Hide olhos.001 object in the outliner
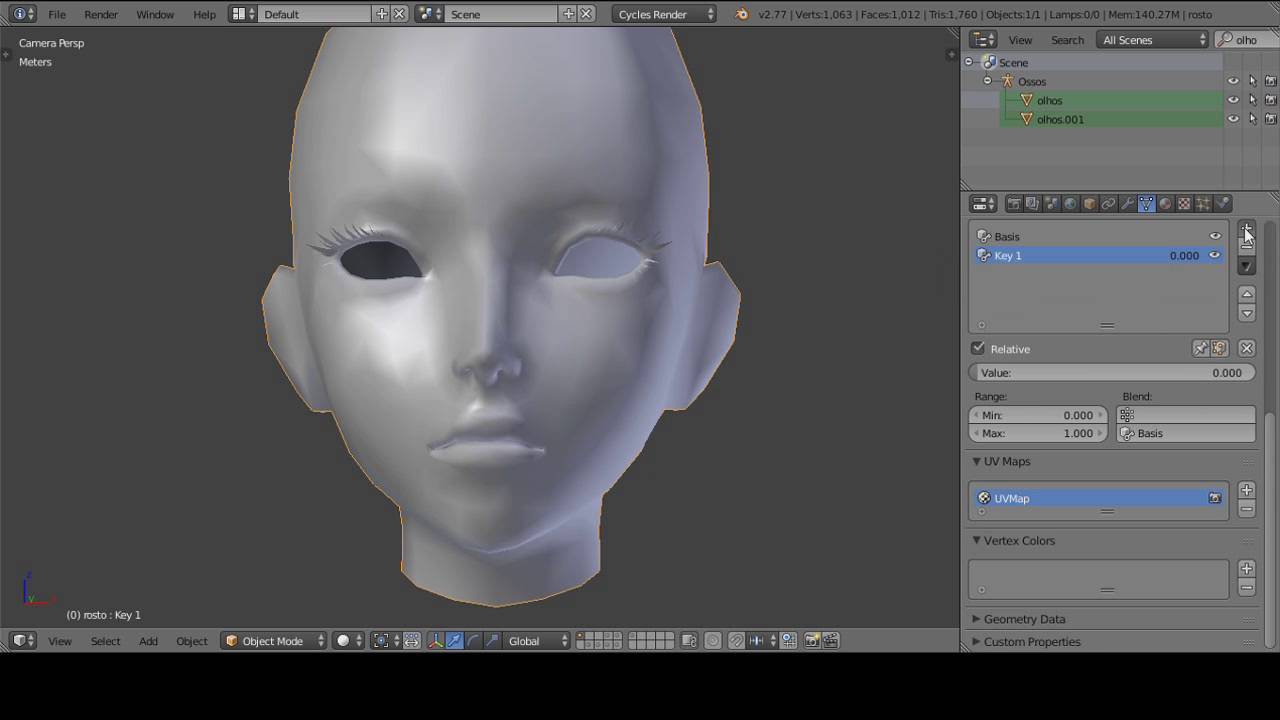Viewport: 1280px width, 720px height. click(1233, 119)
